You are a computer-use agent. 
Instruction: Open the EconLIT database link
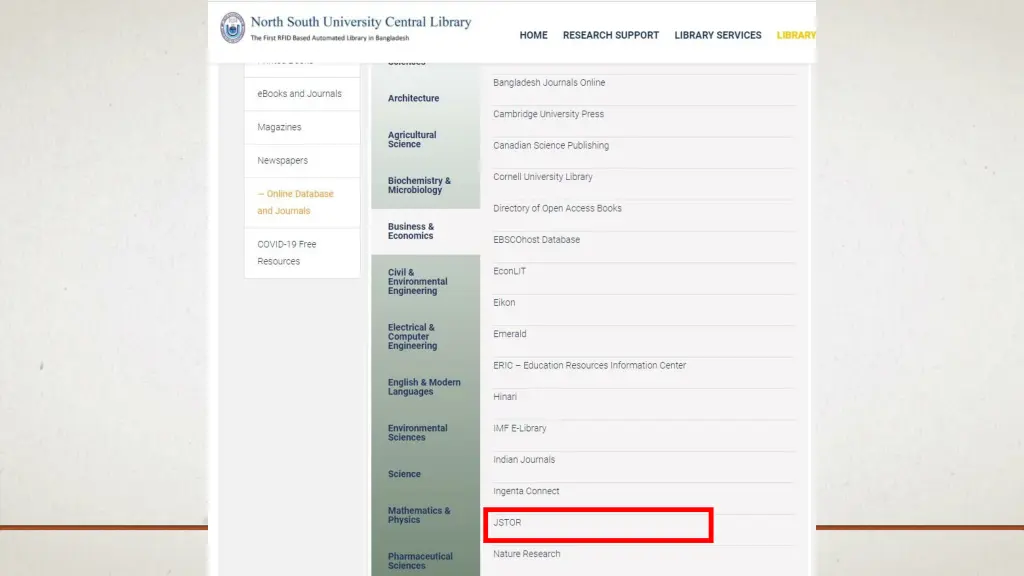(509, 271)
